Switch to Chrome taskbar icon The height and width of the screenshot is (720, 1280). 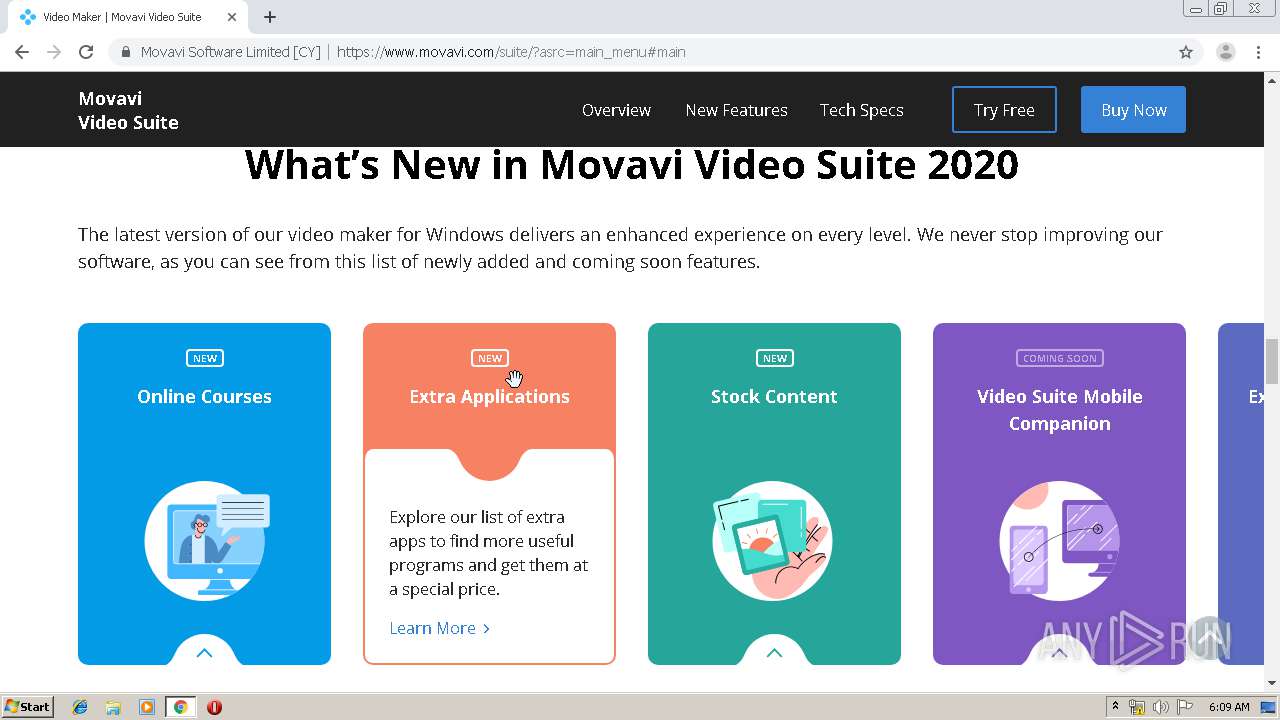(x=180, y=707)
